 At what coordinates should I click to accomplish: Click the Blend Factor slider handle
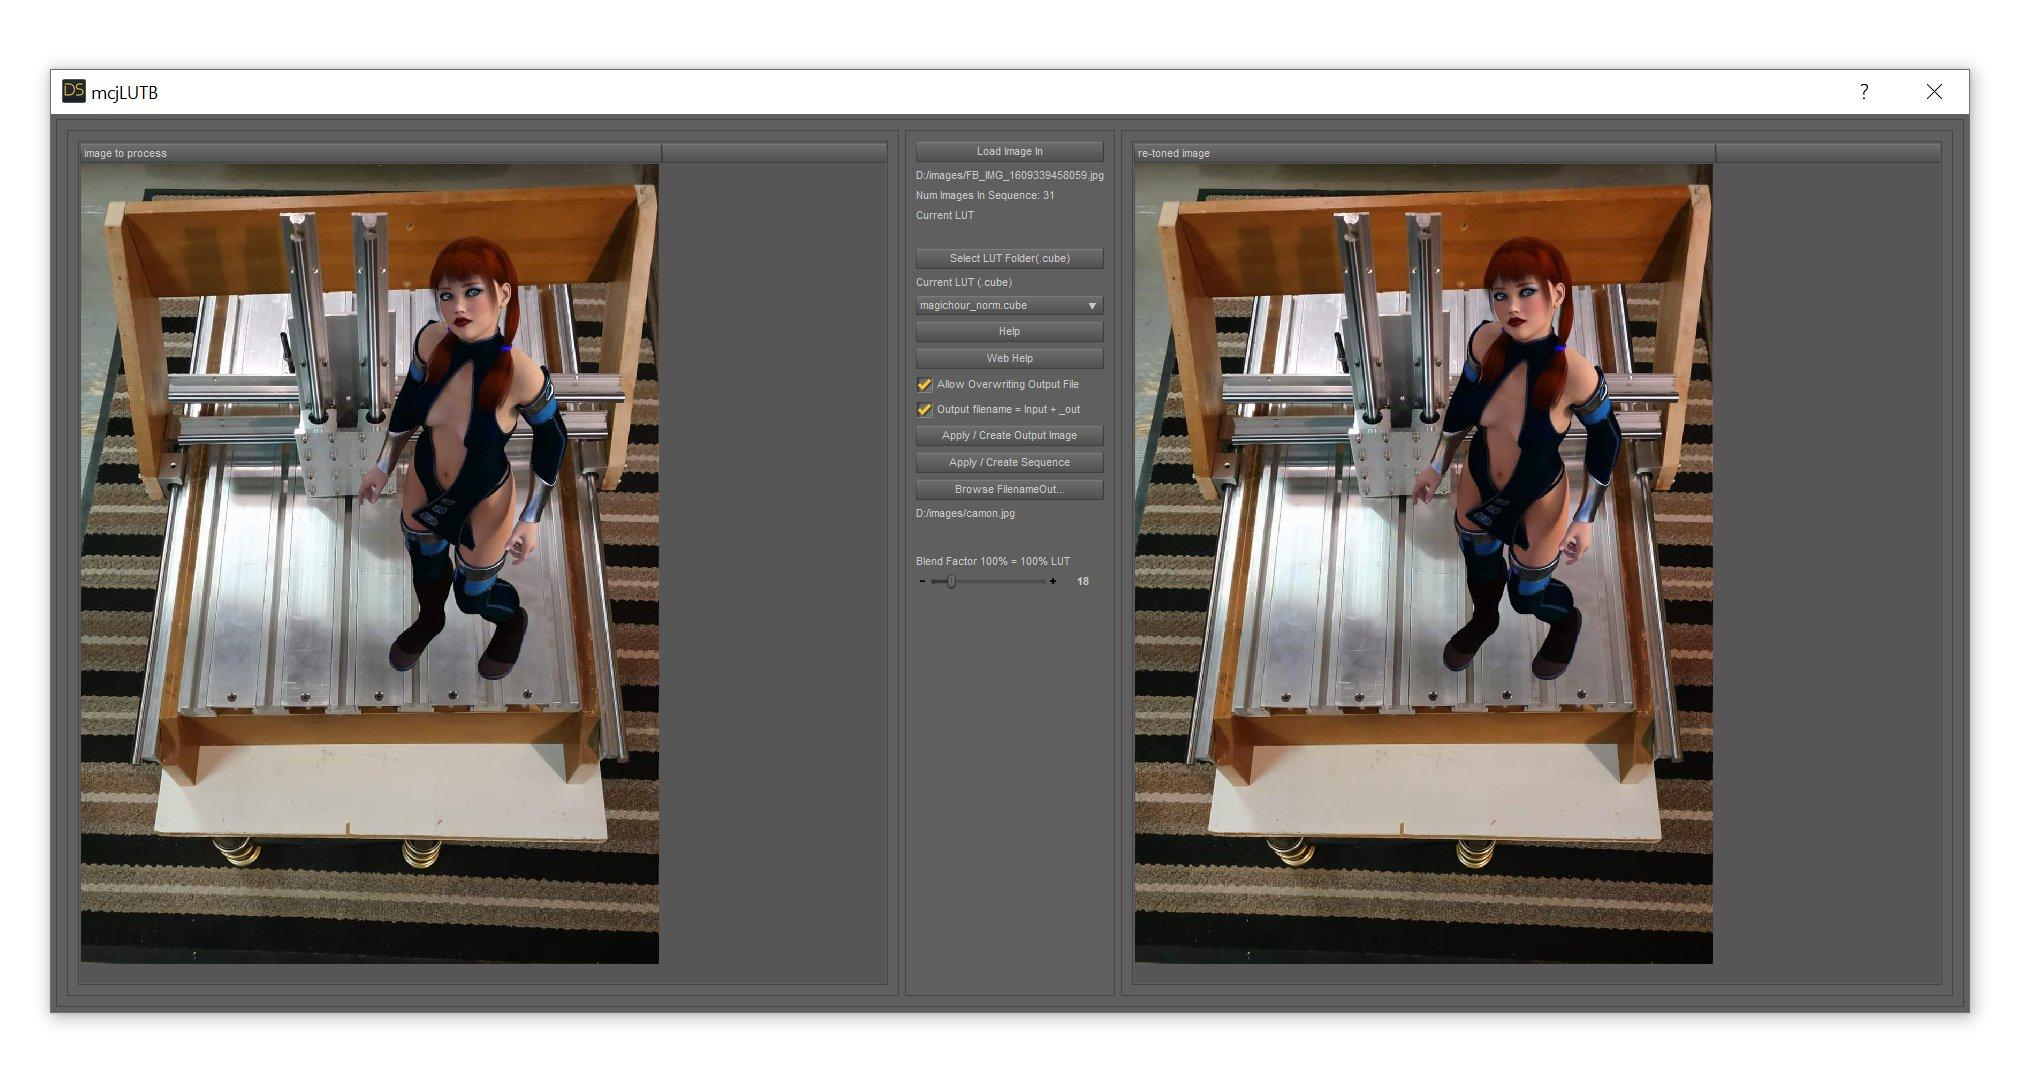[x=951, y=581]
